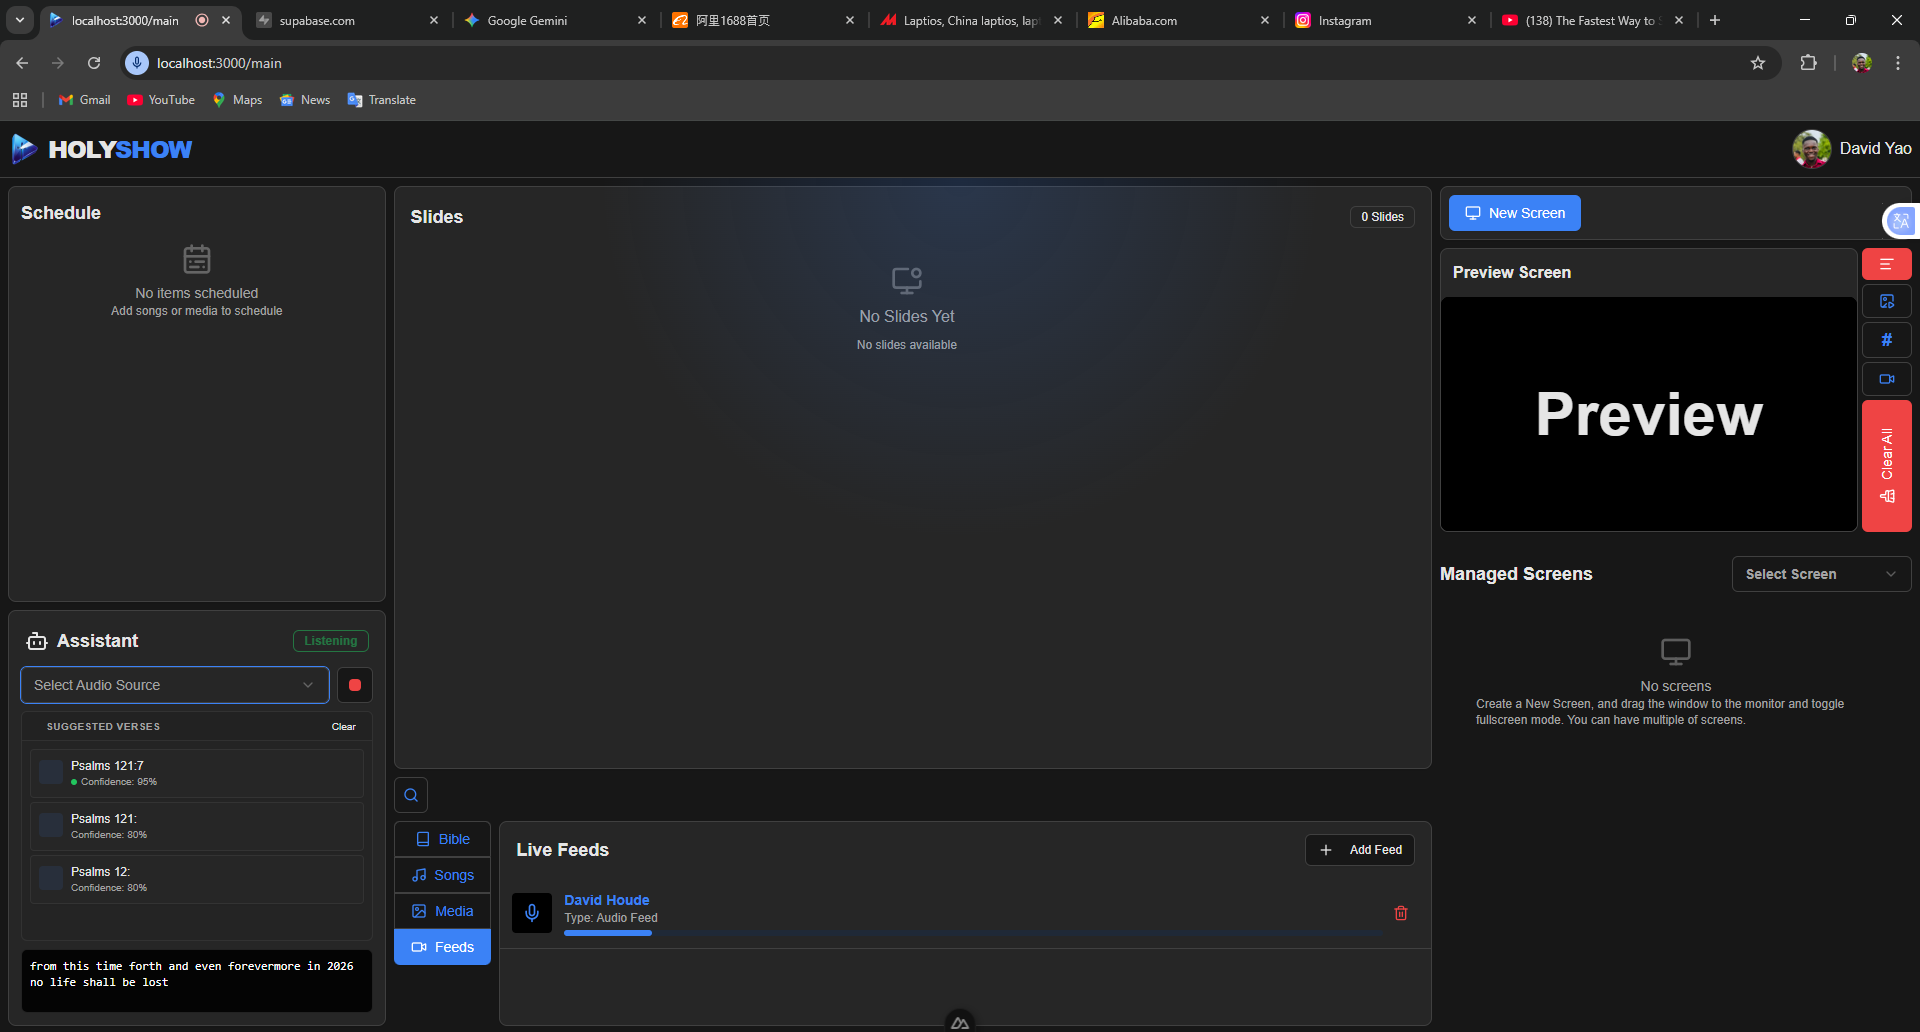This screenshot has height=1032, width=1920.
Task: Click the David Houde feed name
Action: (607, 900)
